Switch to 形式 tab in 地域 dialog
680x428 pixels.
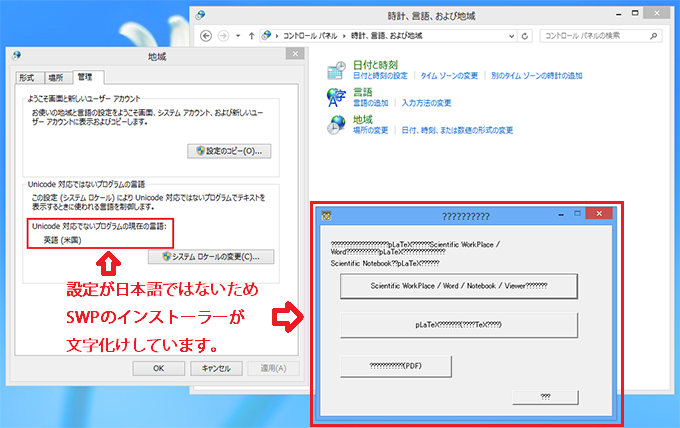(x=27, y=78)
